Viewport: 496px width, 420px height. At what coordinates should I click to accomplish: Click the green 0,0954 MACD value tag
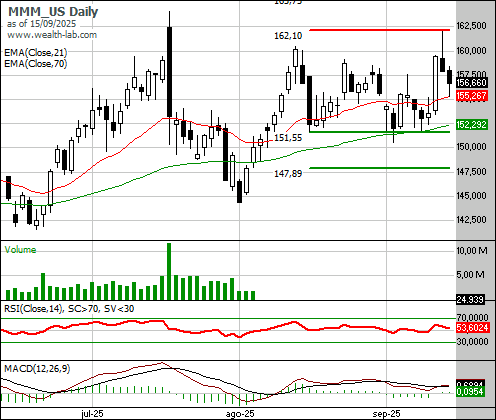(470, 392)
